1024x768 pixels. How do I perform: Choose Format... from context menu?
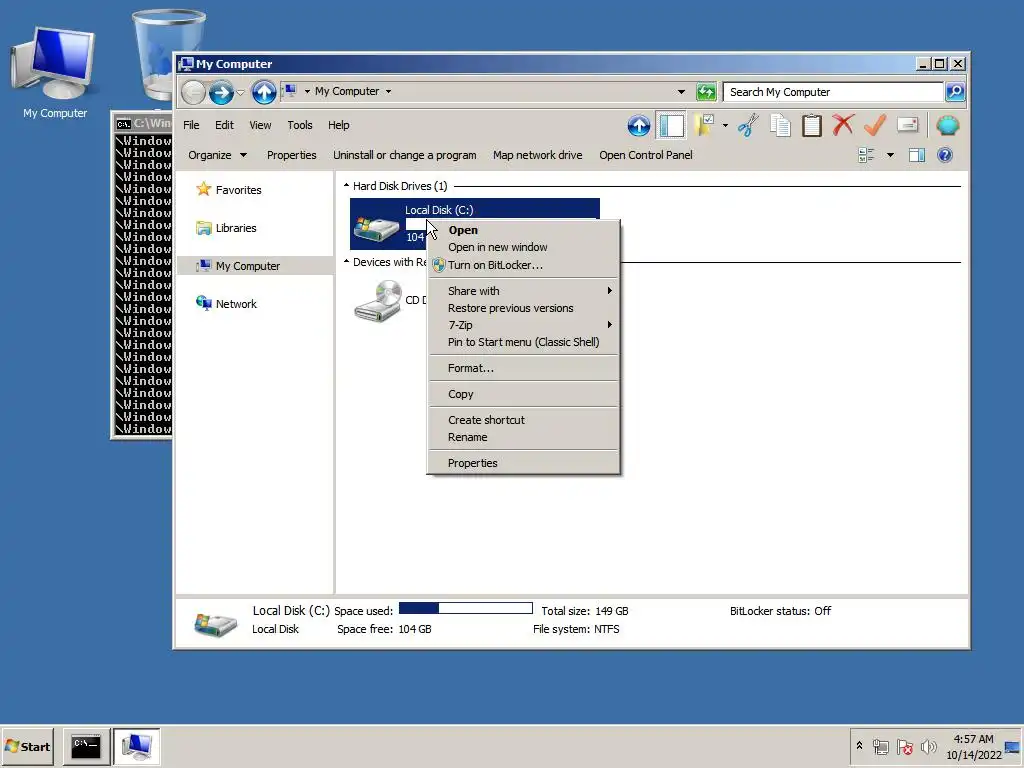tap(522, 368)
